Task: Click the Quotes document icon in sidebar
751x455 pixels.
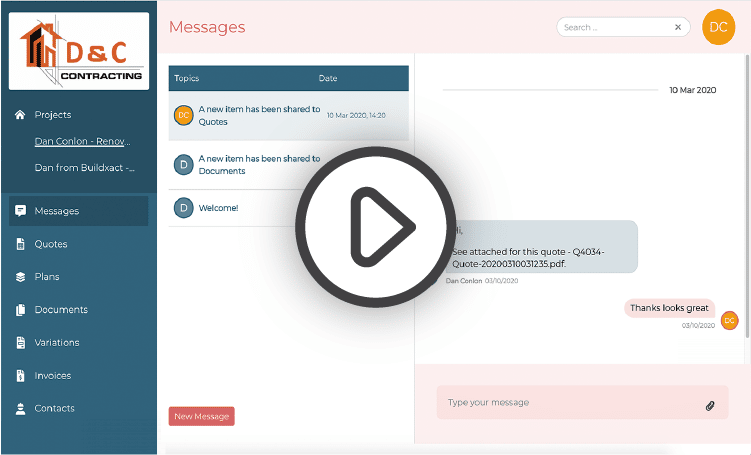Action: click(x=20, y=244)
